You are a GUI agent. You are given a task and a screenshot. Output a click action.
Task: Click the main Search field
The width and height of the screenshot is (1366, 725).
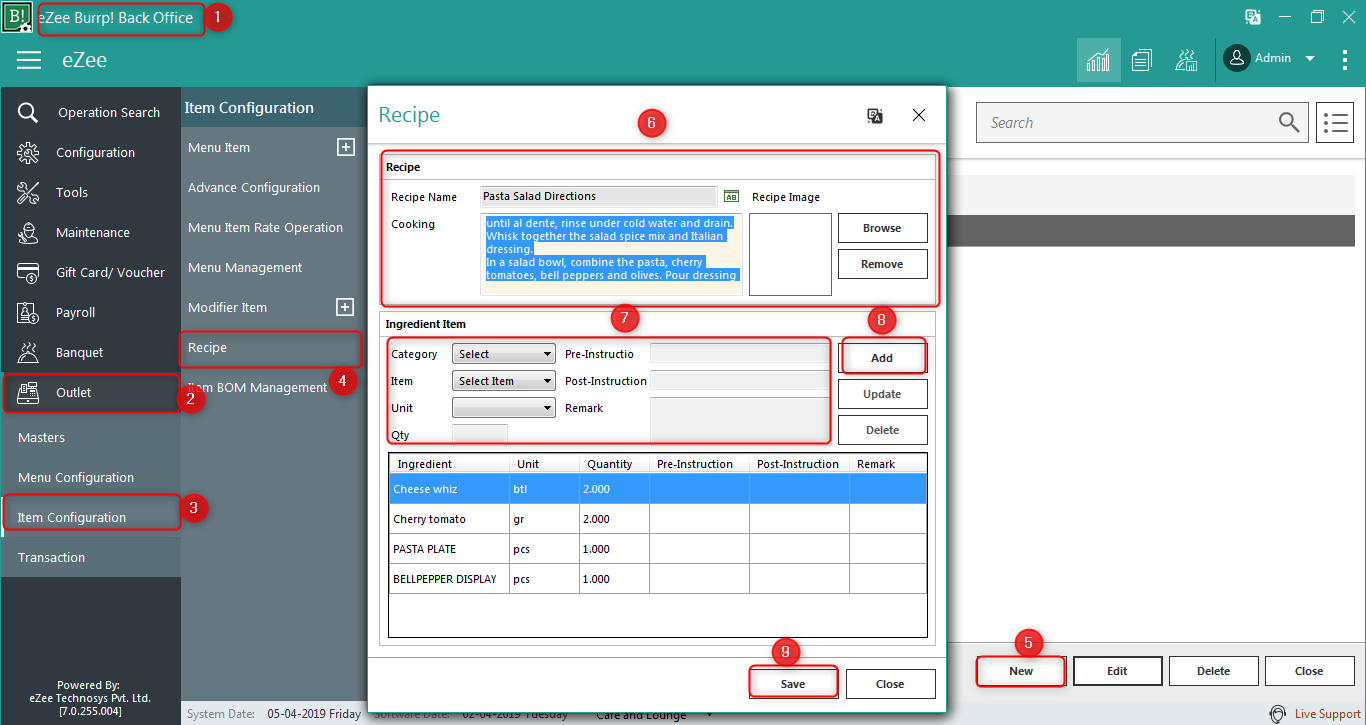pyautogui.click(x=1142, y=123)
